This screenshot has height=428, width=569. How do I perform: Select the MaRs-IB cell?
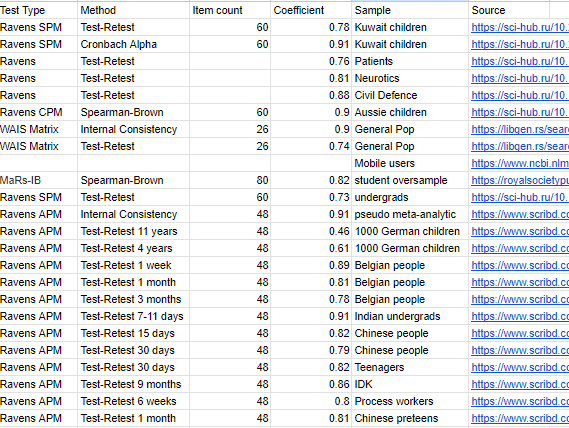pos(38,180)
